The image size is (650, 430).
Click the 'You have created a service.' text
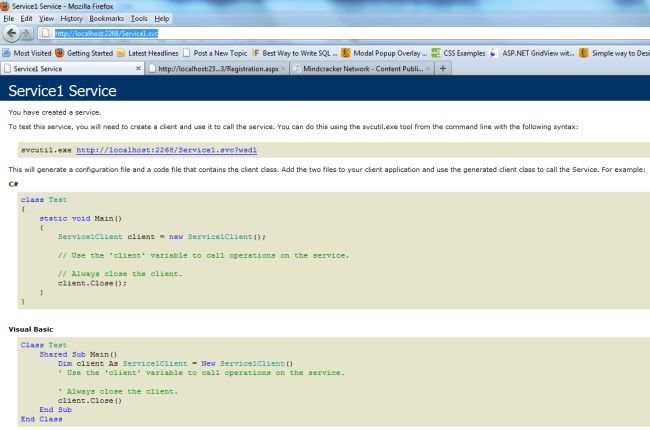tap(55, 112)
